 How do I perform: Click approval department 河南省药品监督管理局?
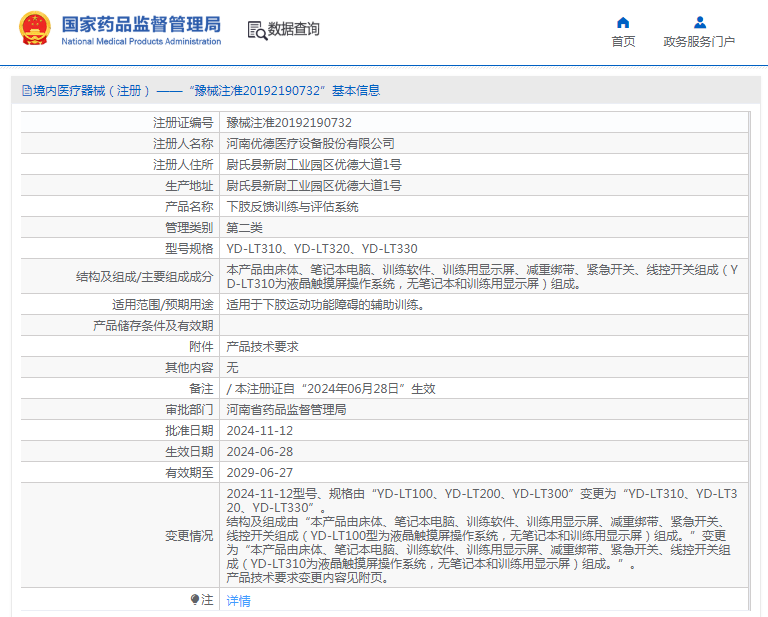[286, 410]
